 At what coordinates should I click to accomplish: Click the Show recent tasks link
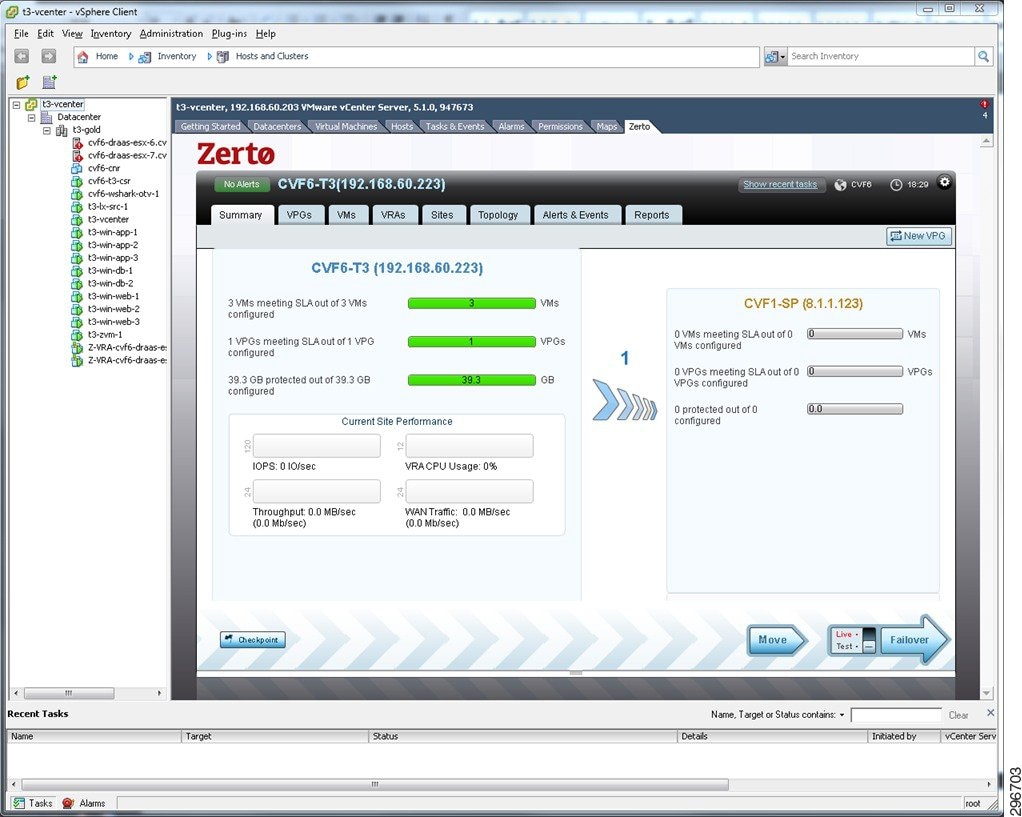pos(780,185)
